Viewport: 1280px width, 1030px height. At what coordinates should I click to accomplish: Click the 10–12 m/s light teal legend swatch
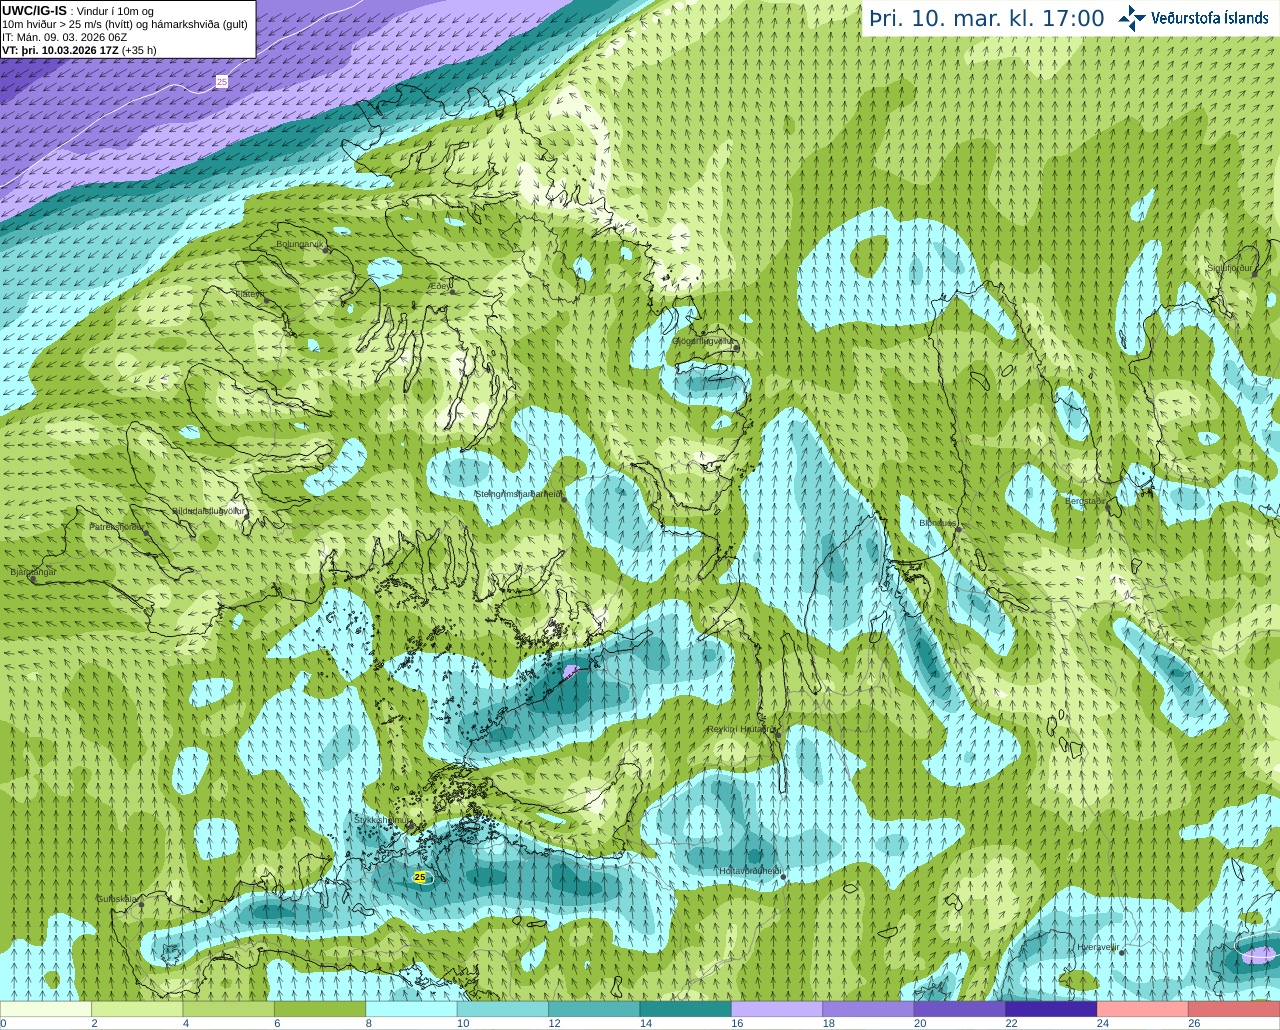pos(503,1009)
